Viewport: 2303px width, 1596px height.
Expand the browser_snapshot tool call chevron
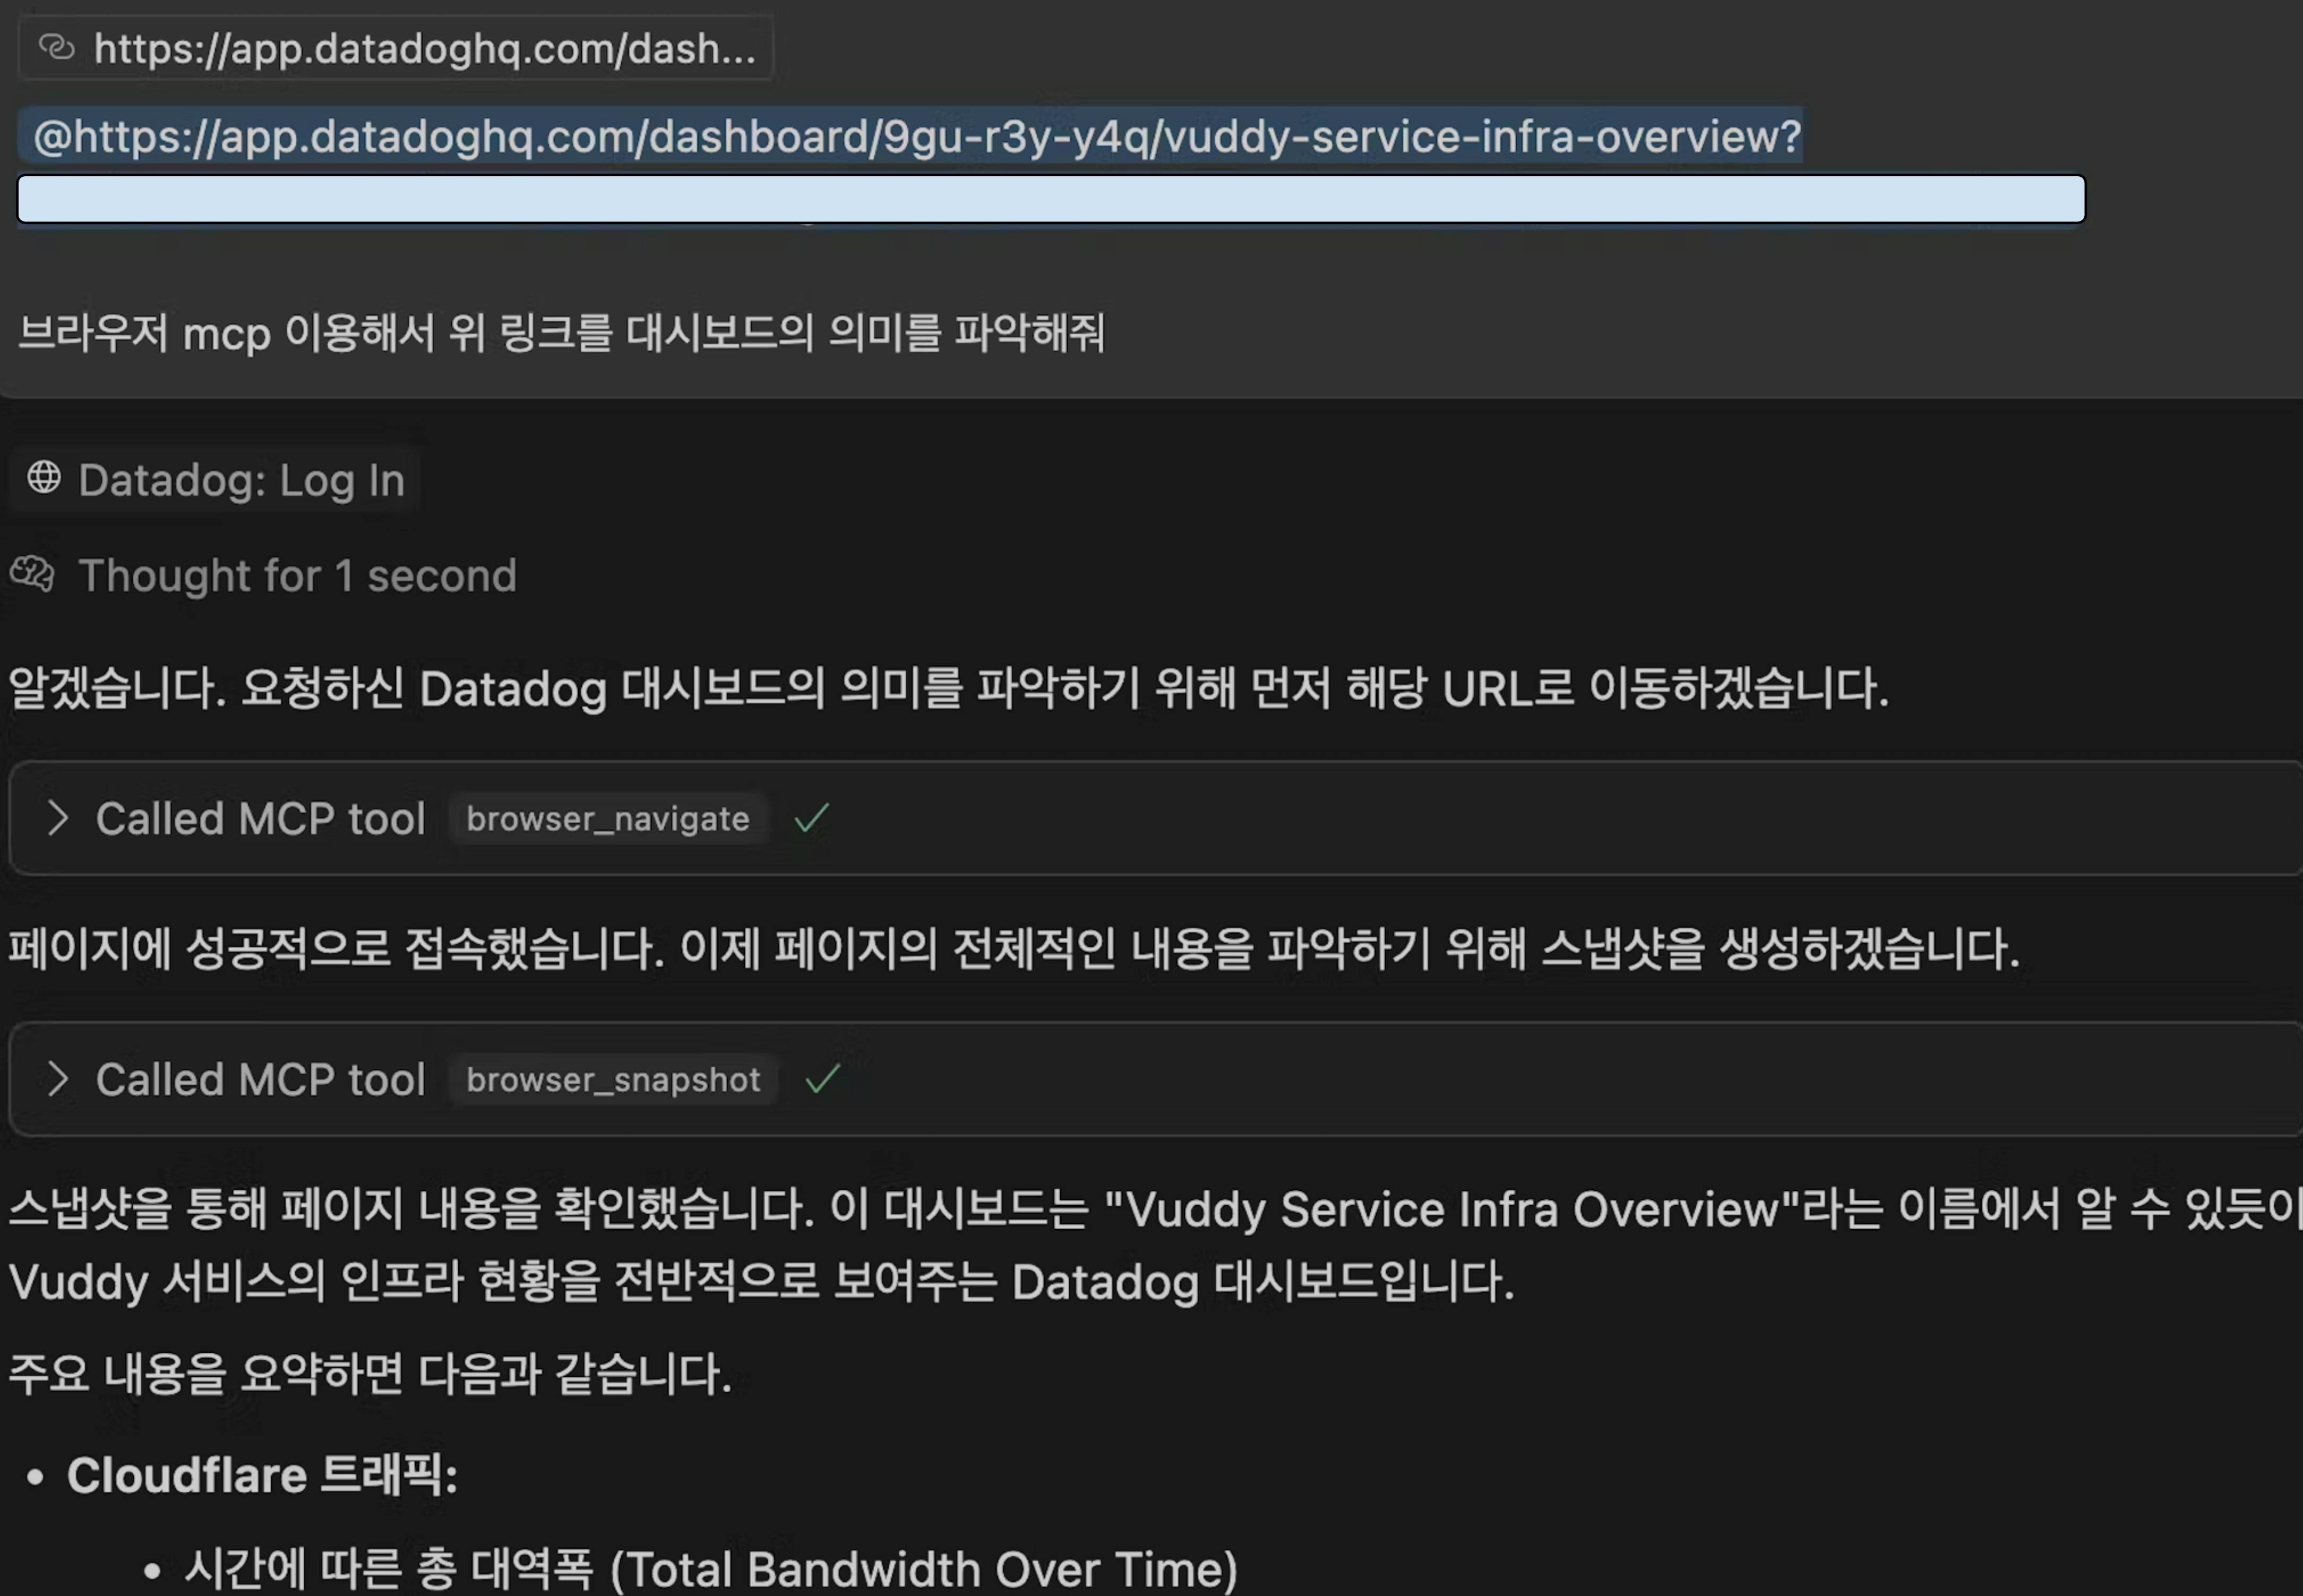[x=58, y=1079]
